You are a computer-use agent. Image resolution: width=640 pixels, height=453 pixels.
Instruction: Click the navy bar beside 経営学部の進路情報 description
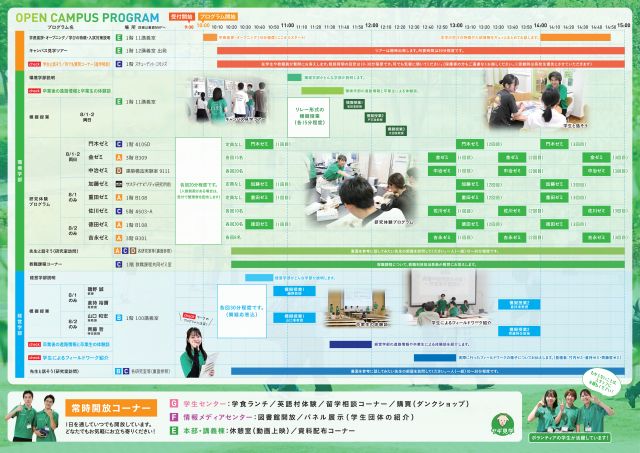point(351,344)
